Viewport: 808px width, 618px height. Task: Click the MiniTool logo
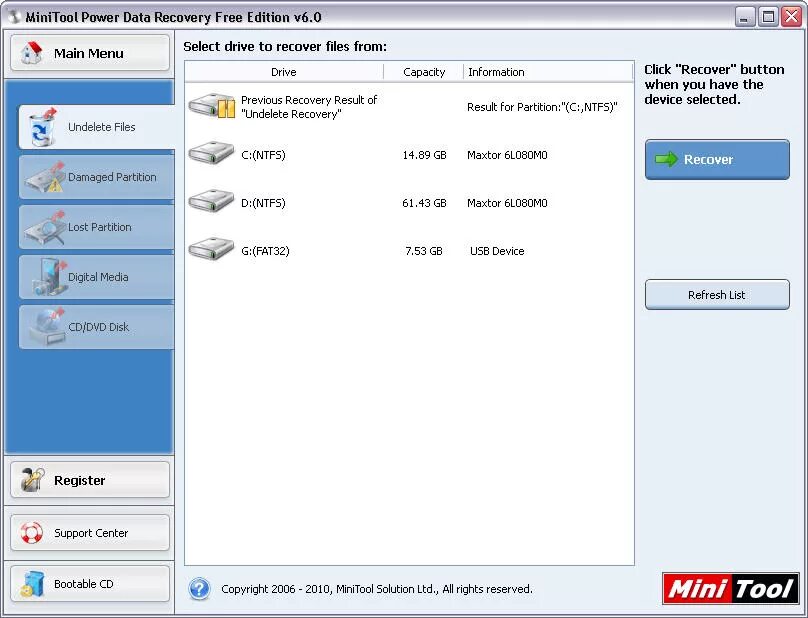pos(730,588)
